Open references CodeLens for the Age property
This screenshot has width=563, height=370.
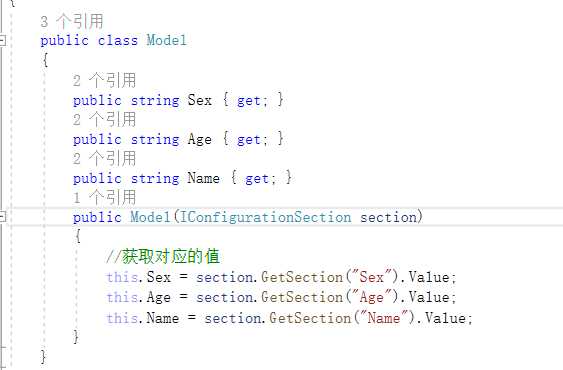pos(104,119)
